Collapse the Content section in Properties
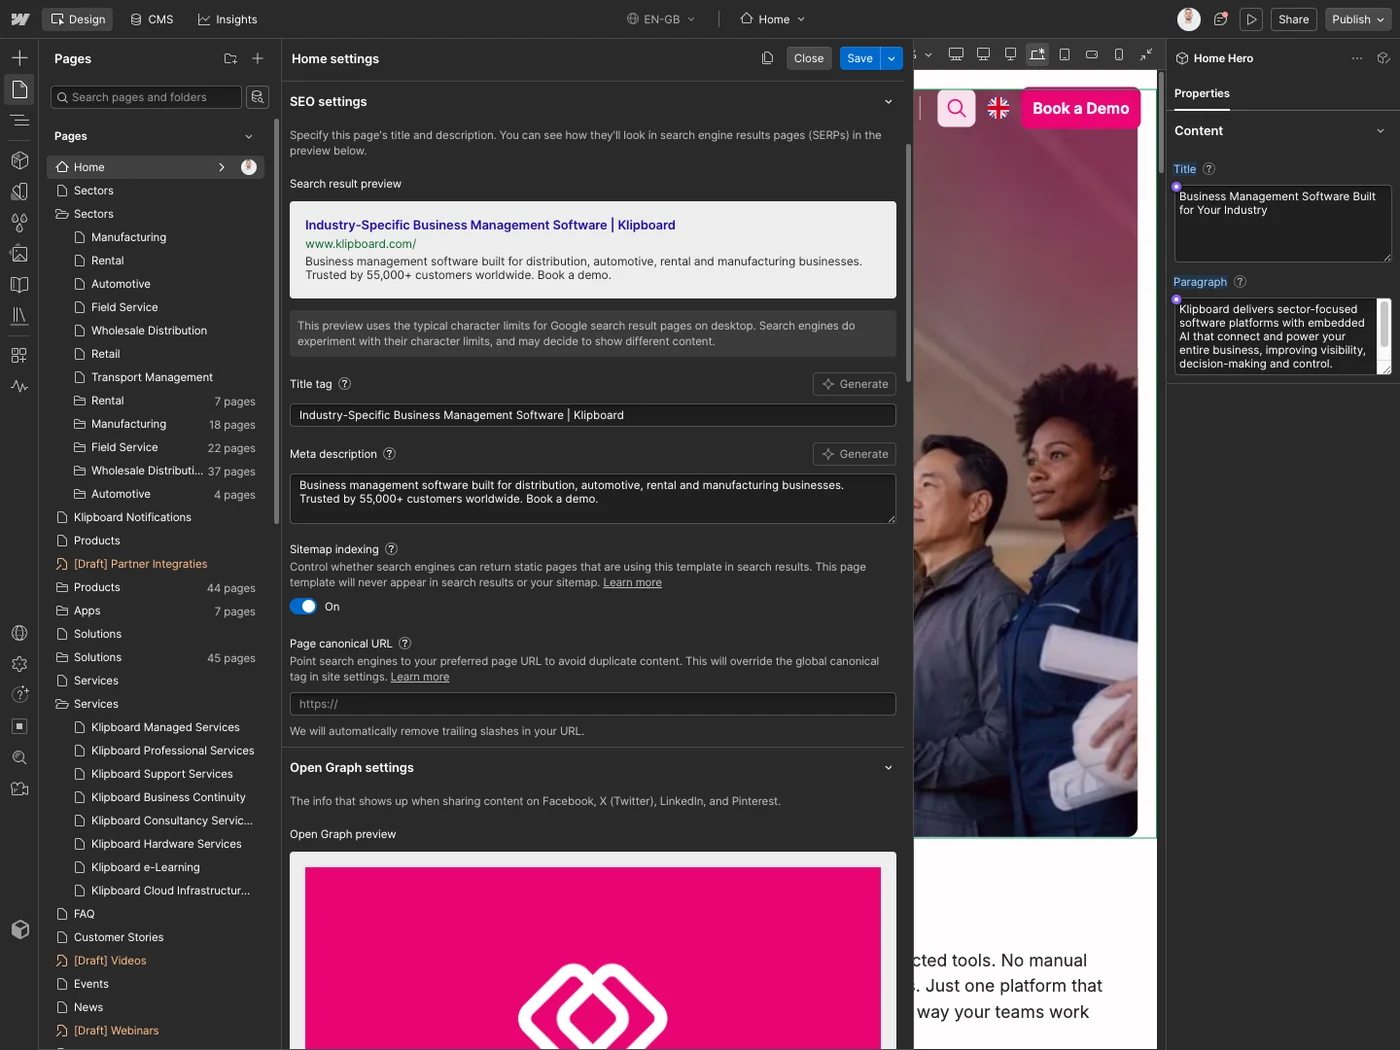1400x1050 pixels. pos(1381,131)
